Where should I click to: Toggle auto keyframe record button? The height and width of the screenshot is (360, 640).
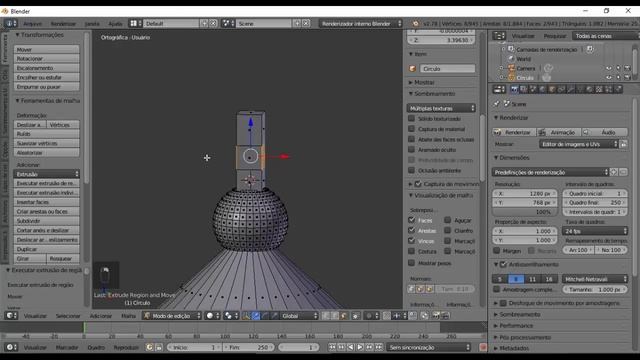pyautogui.click(x=483, y=347)
